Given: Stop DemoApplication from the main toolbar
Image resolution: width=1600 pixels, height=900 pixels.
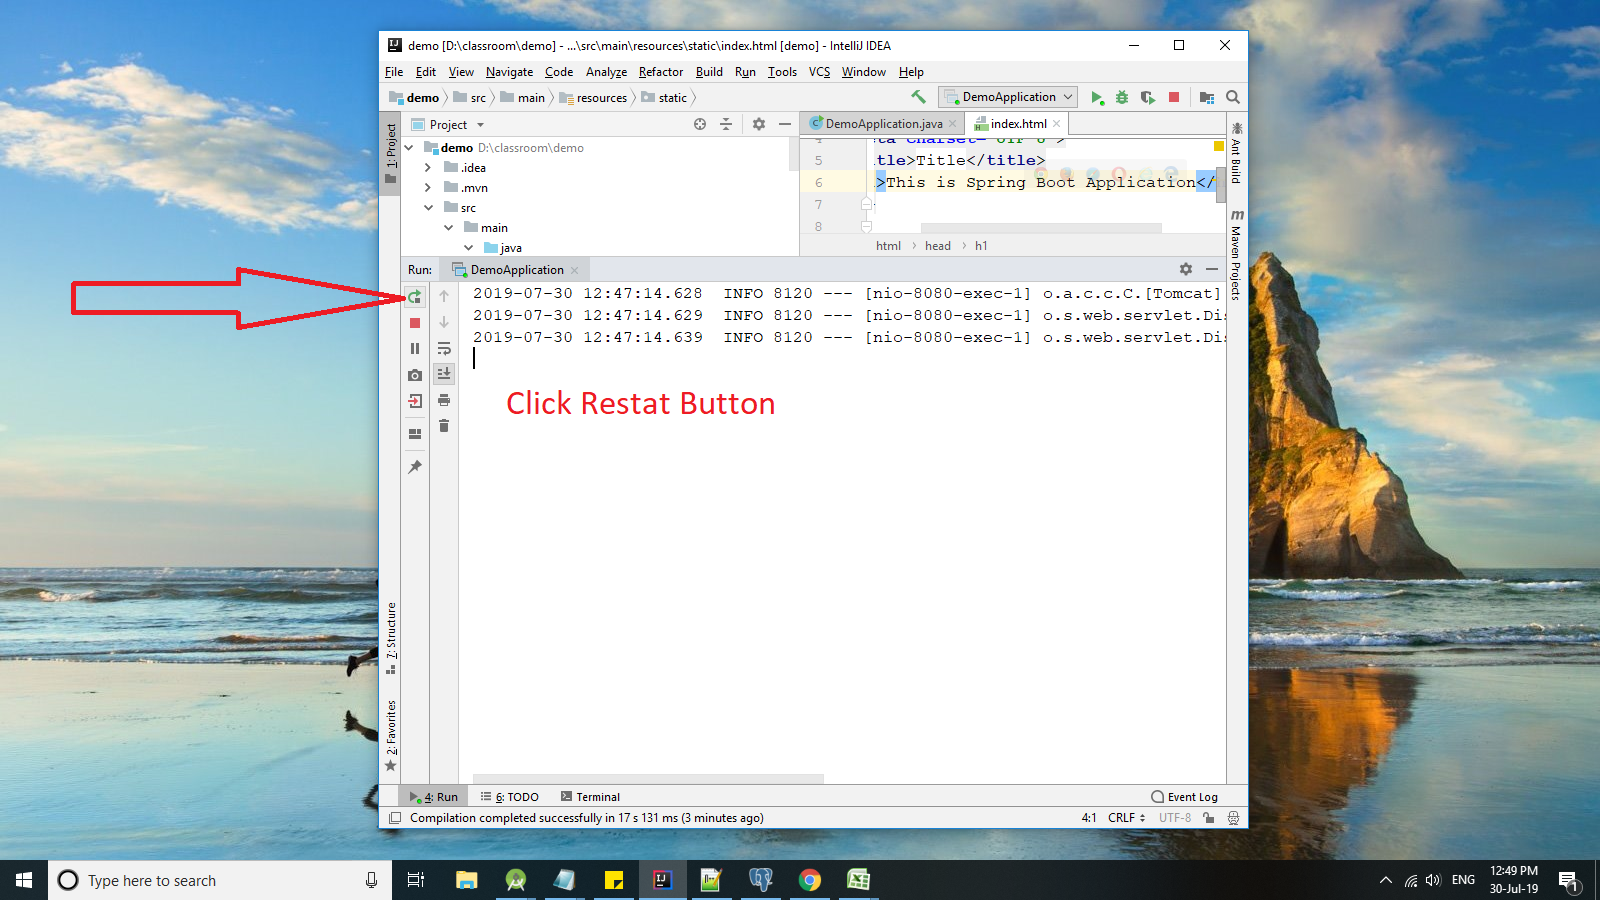Looking at the screenshot, I should [1174, 97].
